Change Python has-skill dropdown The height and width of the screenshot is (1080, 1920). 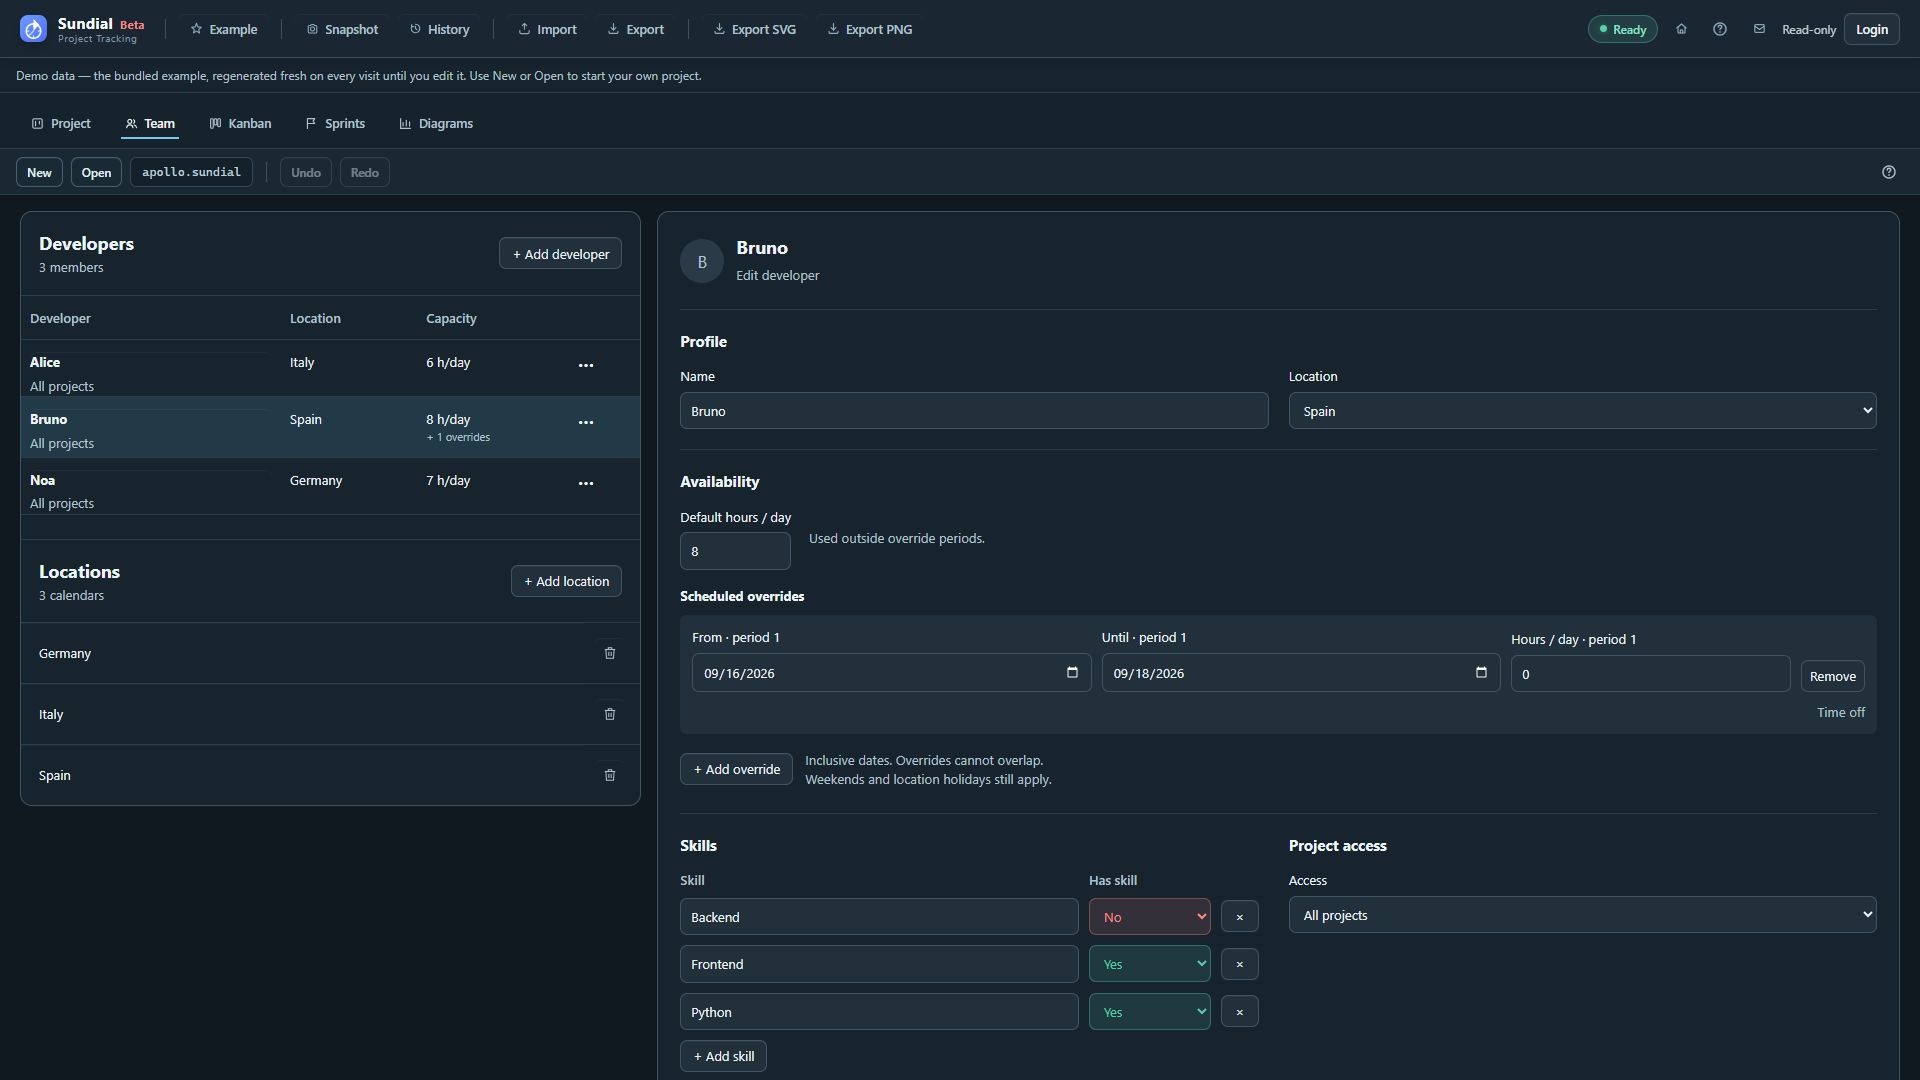point(1150,1012)
